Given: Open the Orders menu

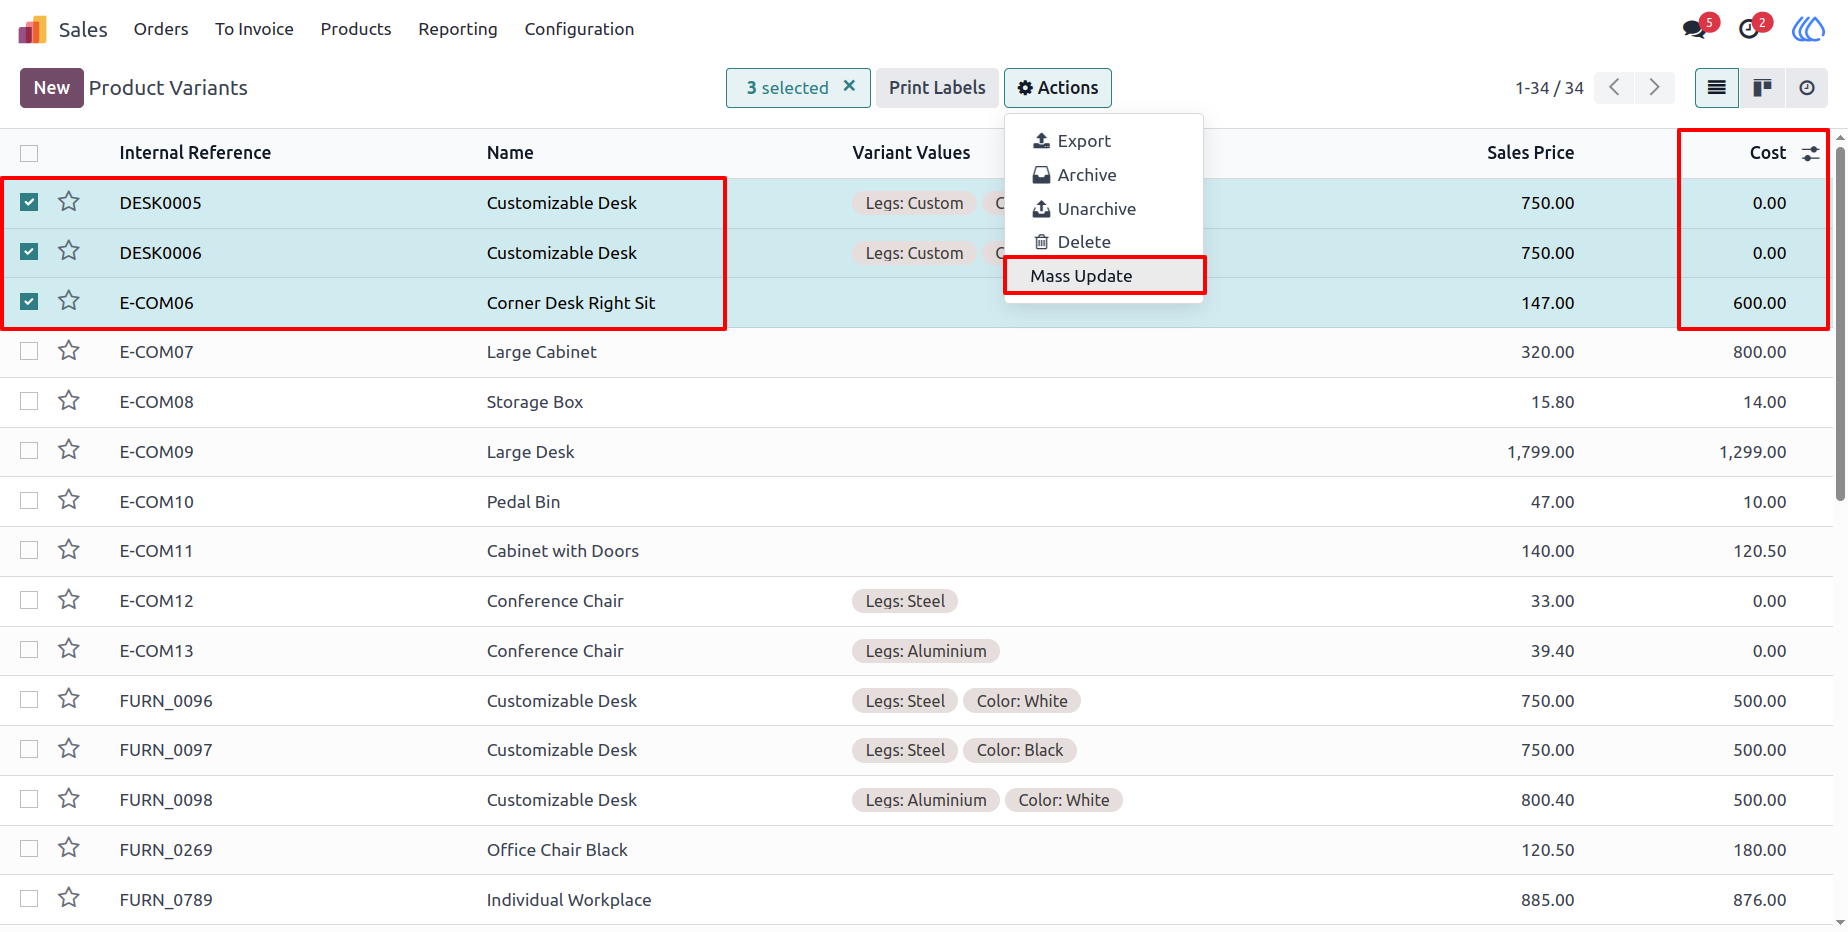Looking at the screenshot, I should coord(161,29).
